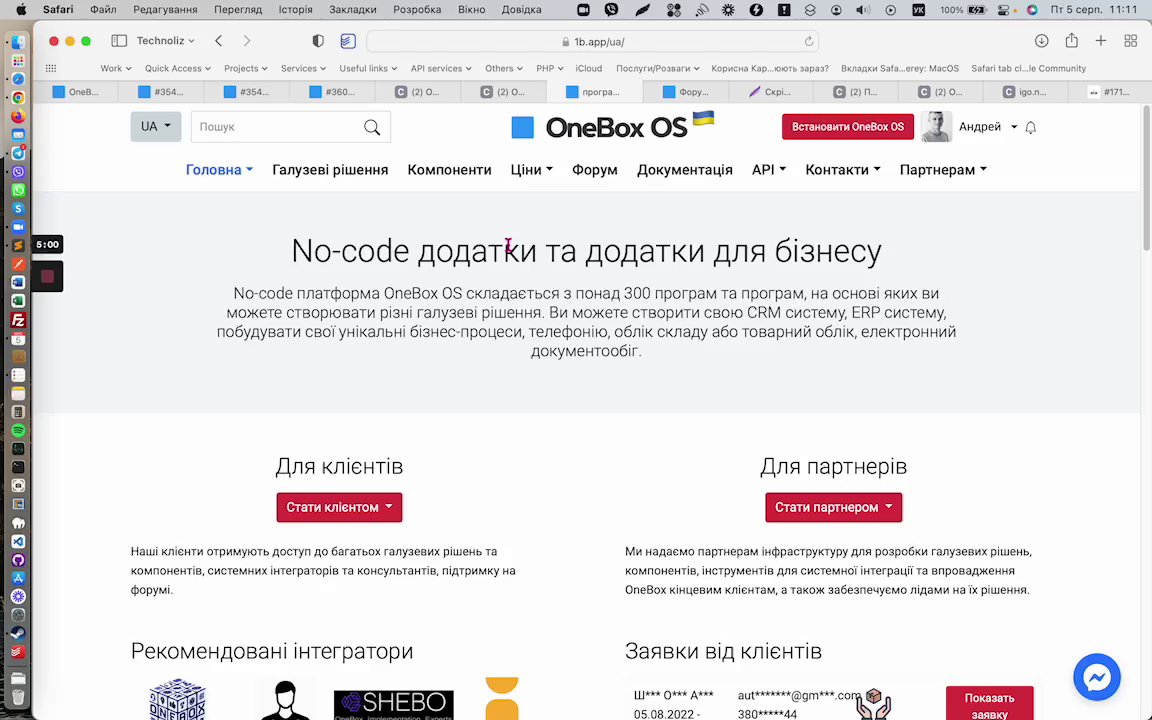Open the favorites grid icon in bookmarks bar

point(51,68)
